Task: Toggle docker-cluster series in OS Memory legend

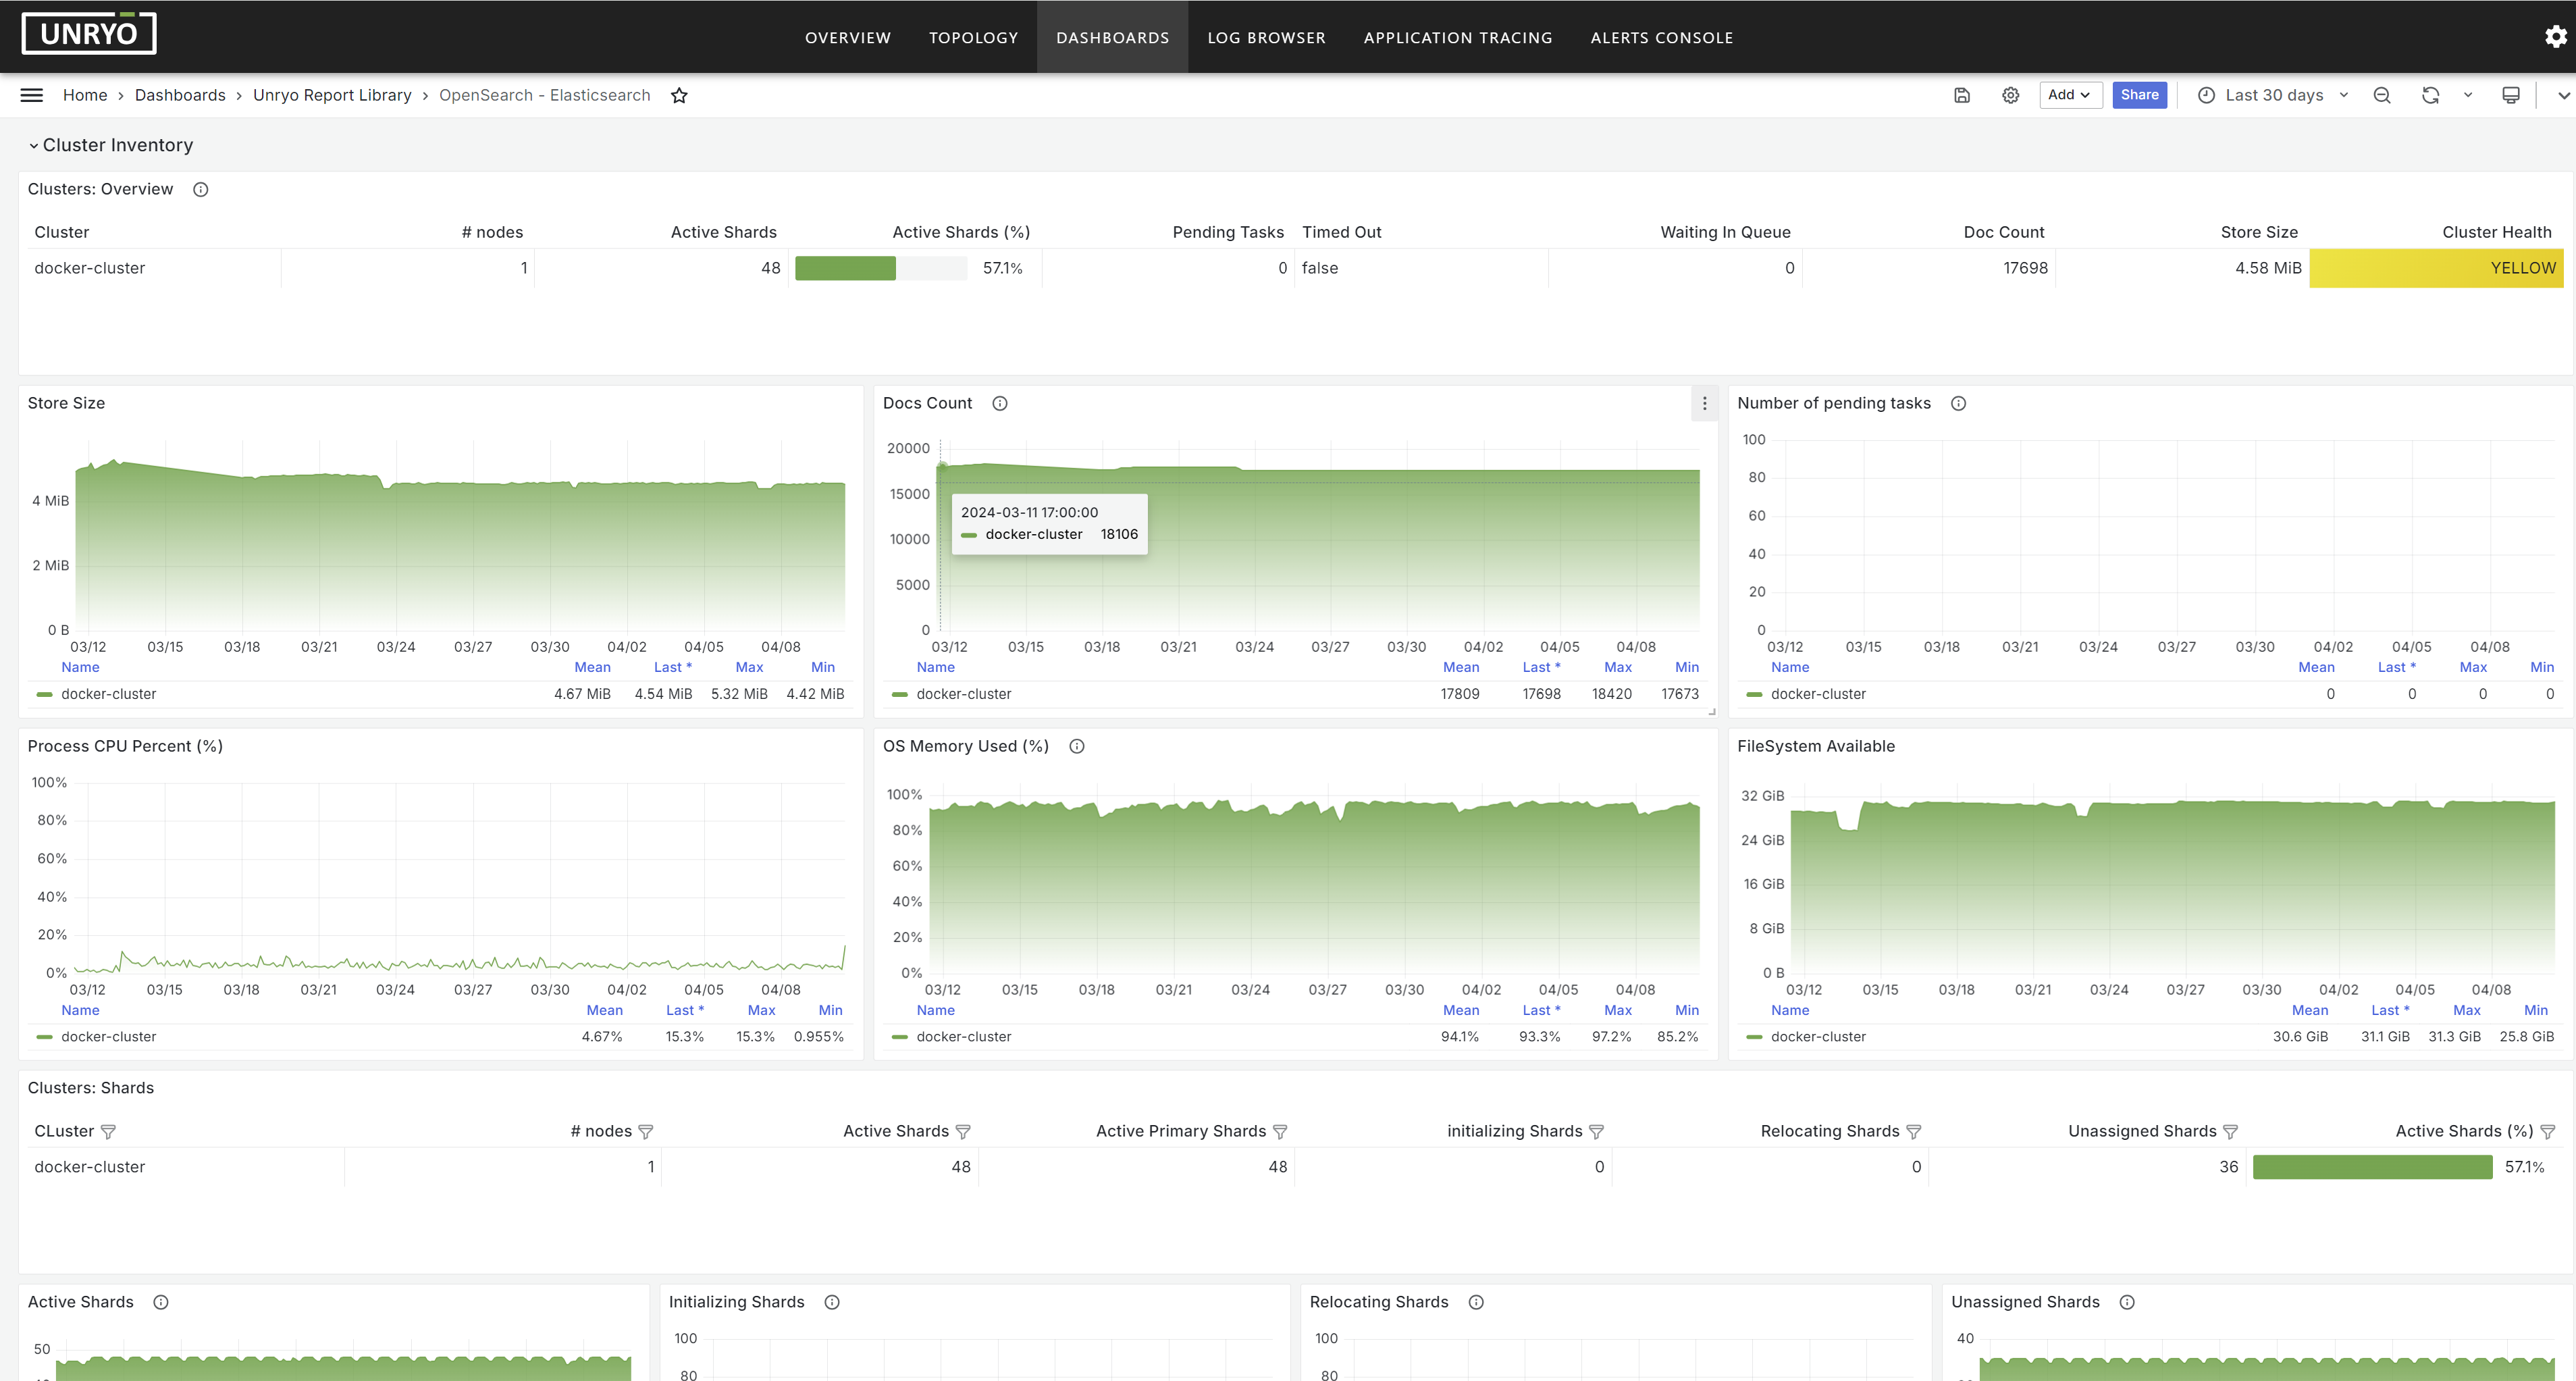Action: 963,1037
